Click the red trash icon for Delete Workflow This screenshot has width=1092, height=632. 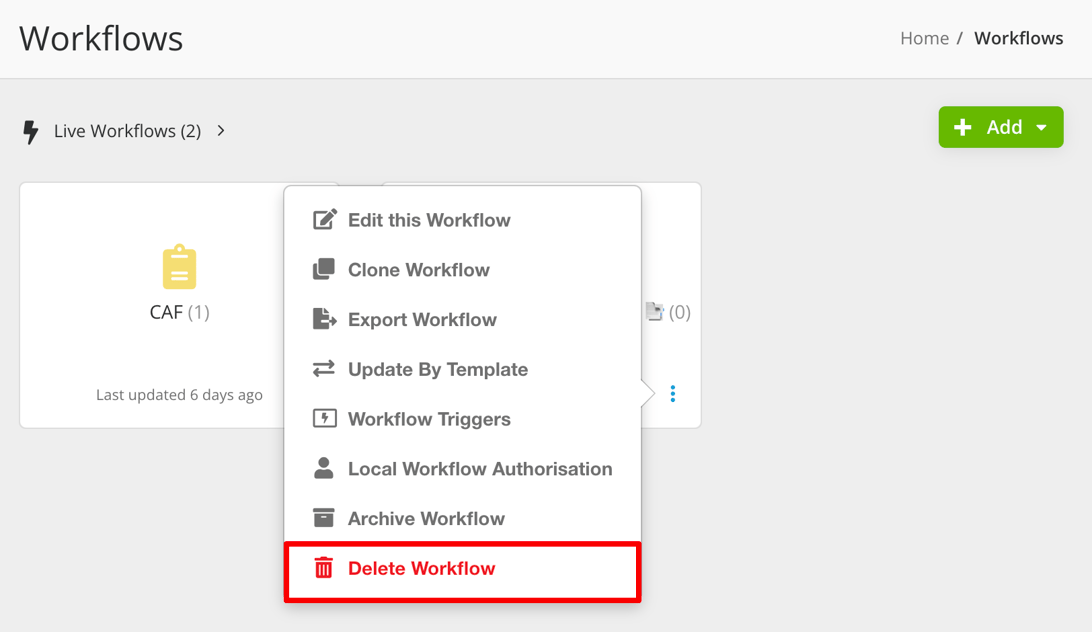coord(323,567)
